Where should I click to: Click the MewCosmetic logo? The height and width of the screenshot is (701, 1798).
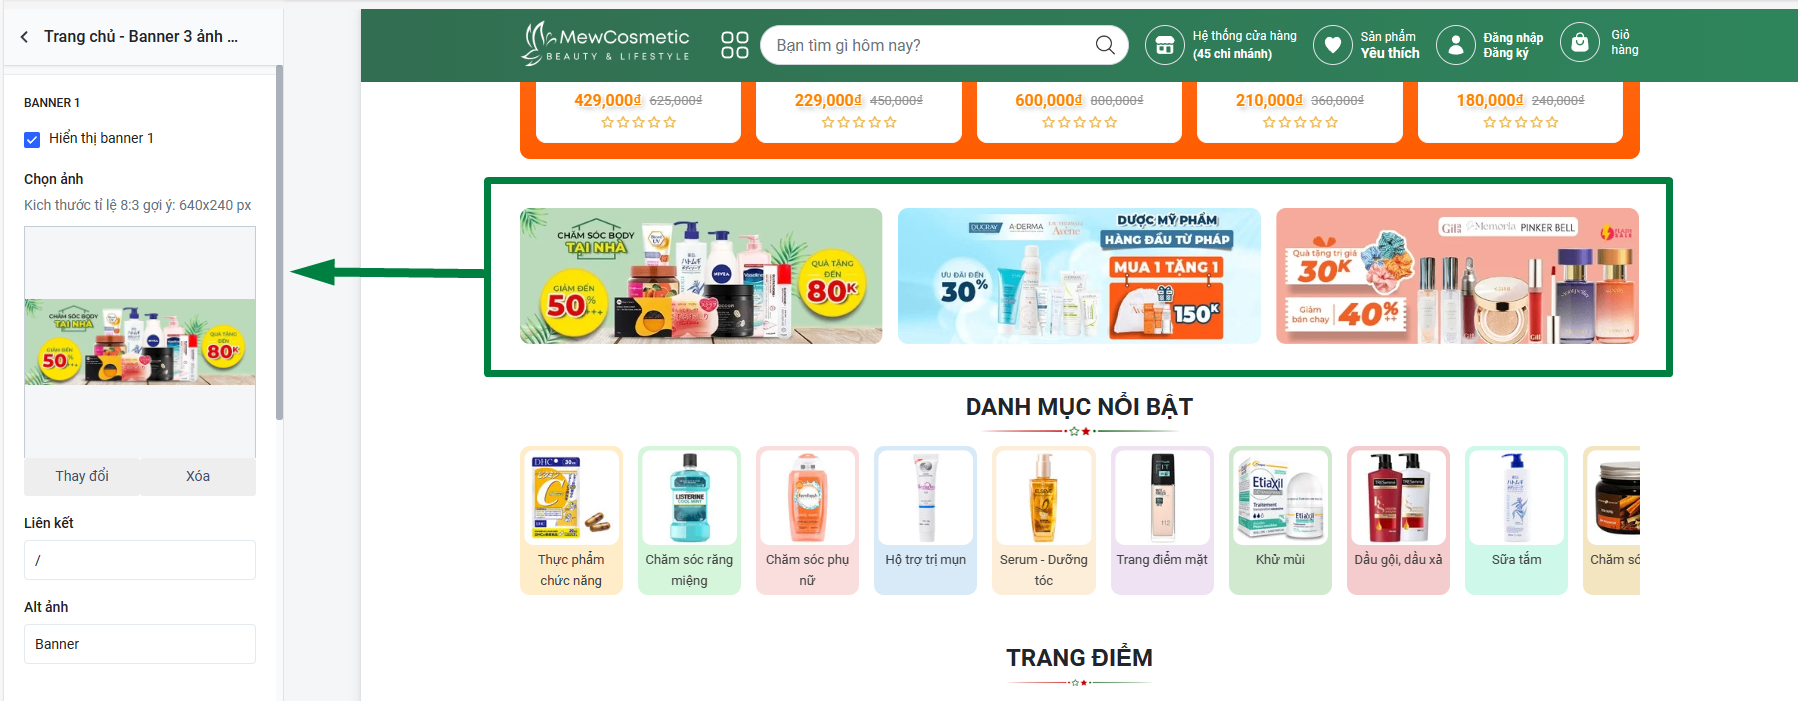(x=606, y=43)
